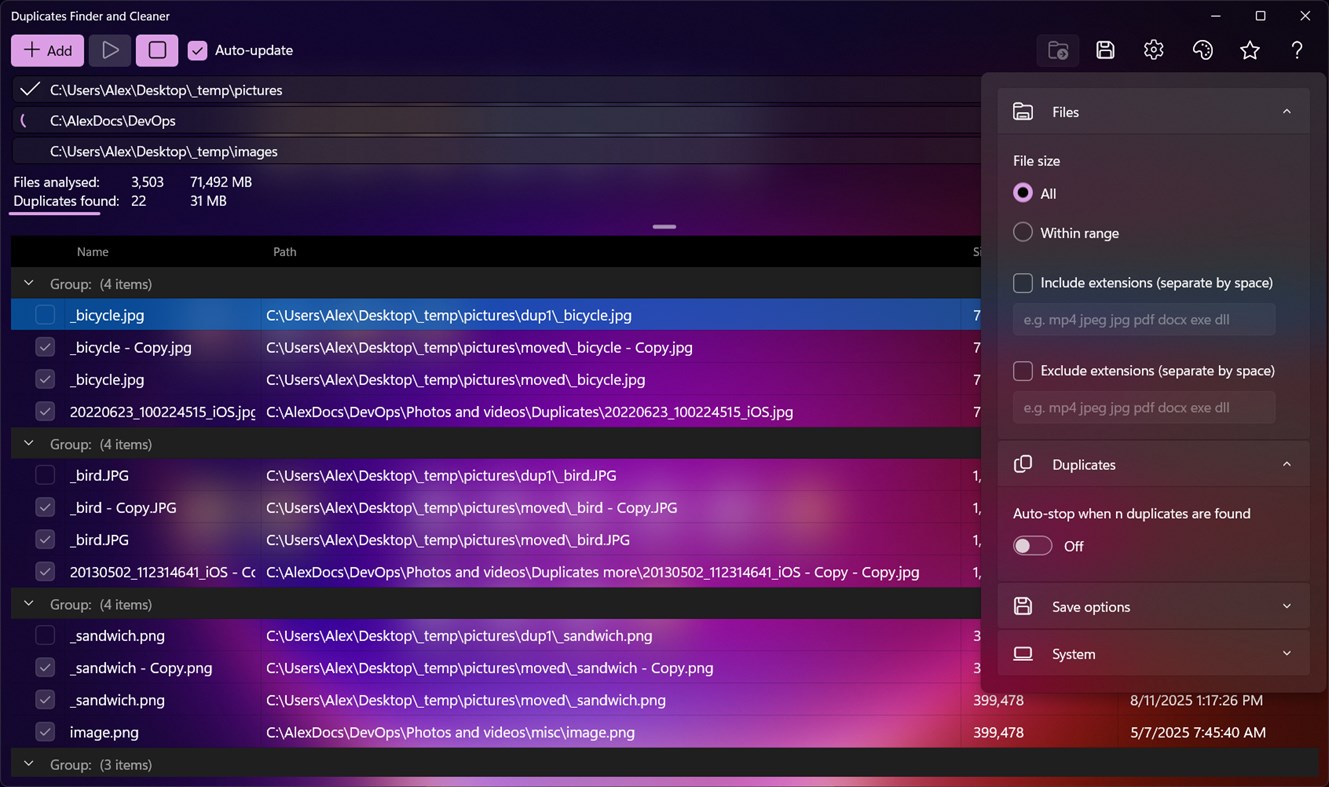Collapse the first duplicates group of 4 items
Screen dimensions: 1329x787
27,283
